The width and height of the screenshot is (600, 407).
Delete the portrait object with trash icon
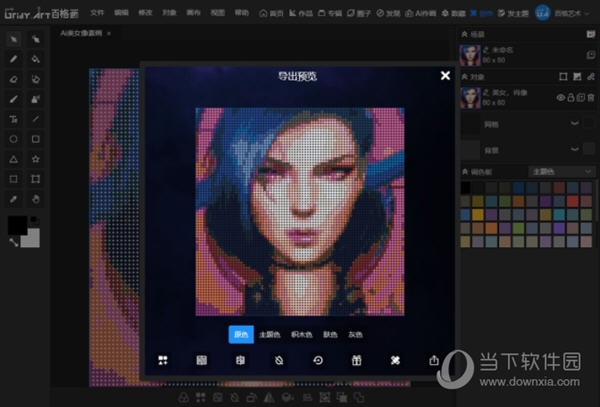591,98
